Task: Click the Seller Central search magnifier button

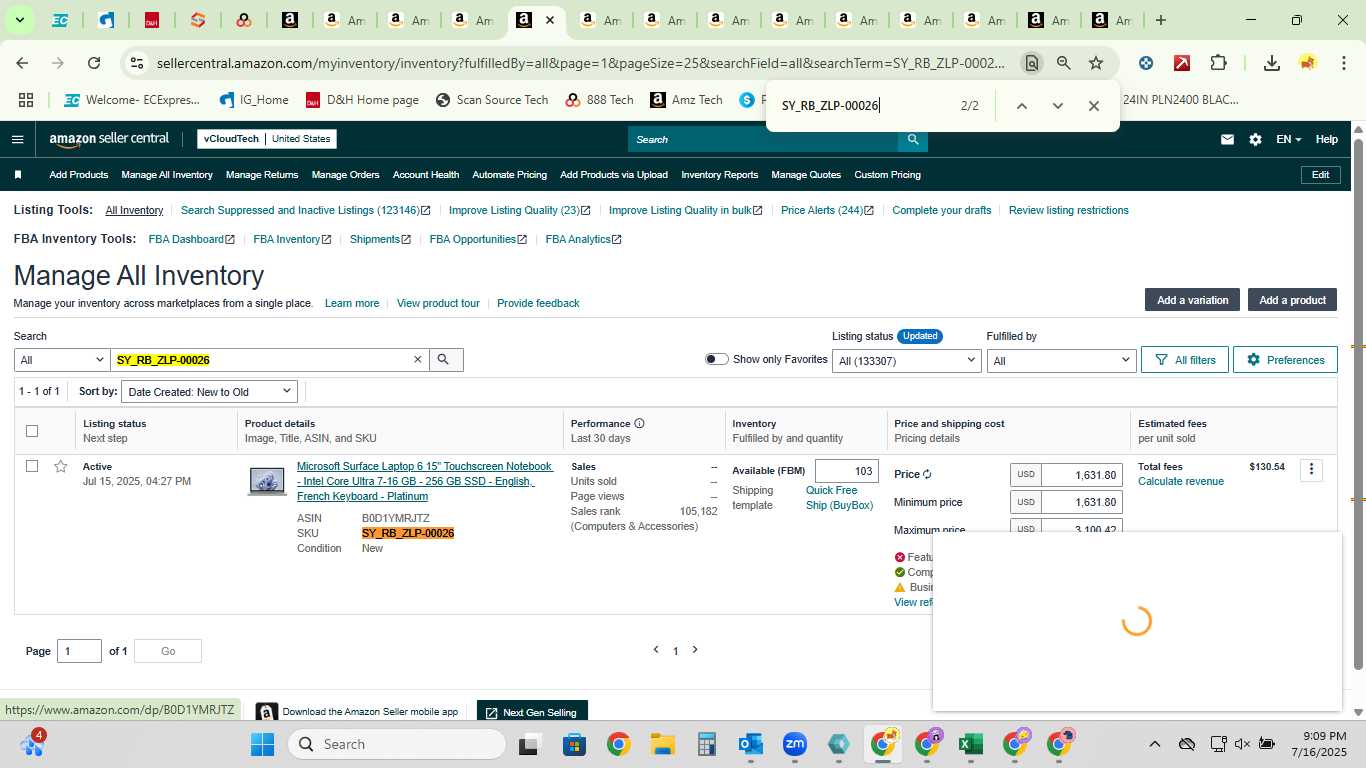Action: tap(912, 139)
